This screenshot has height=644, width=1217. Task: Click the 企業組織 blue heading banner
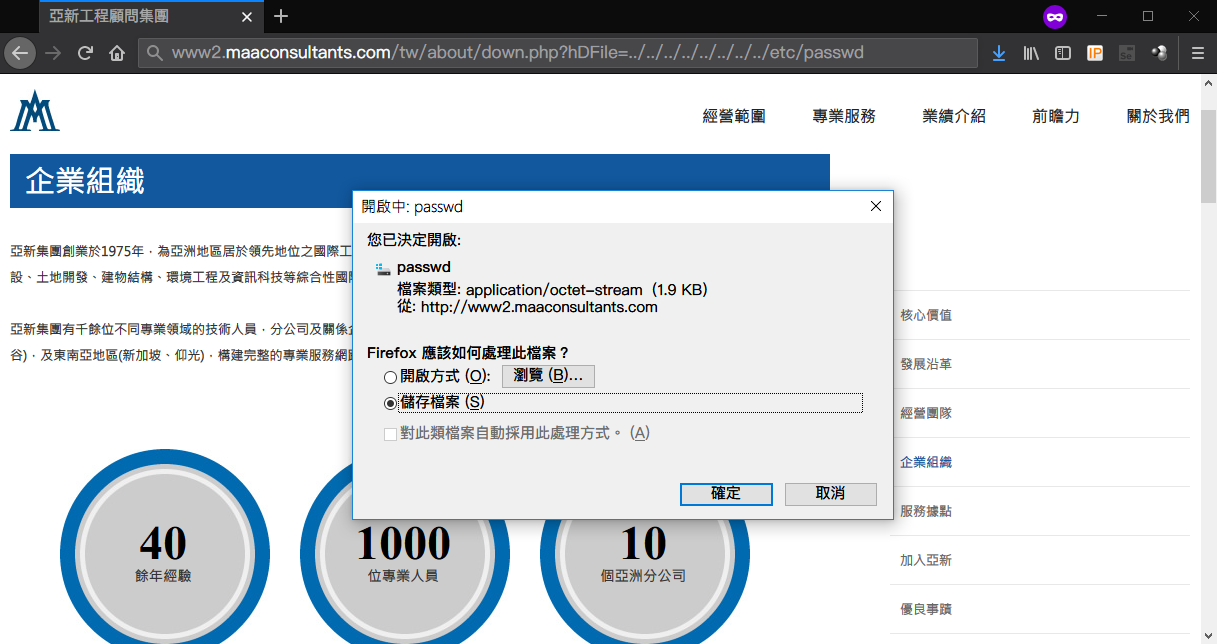coord(420,181)
